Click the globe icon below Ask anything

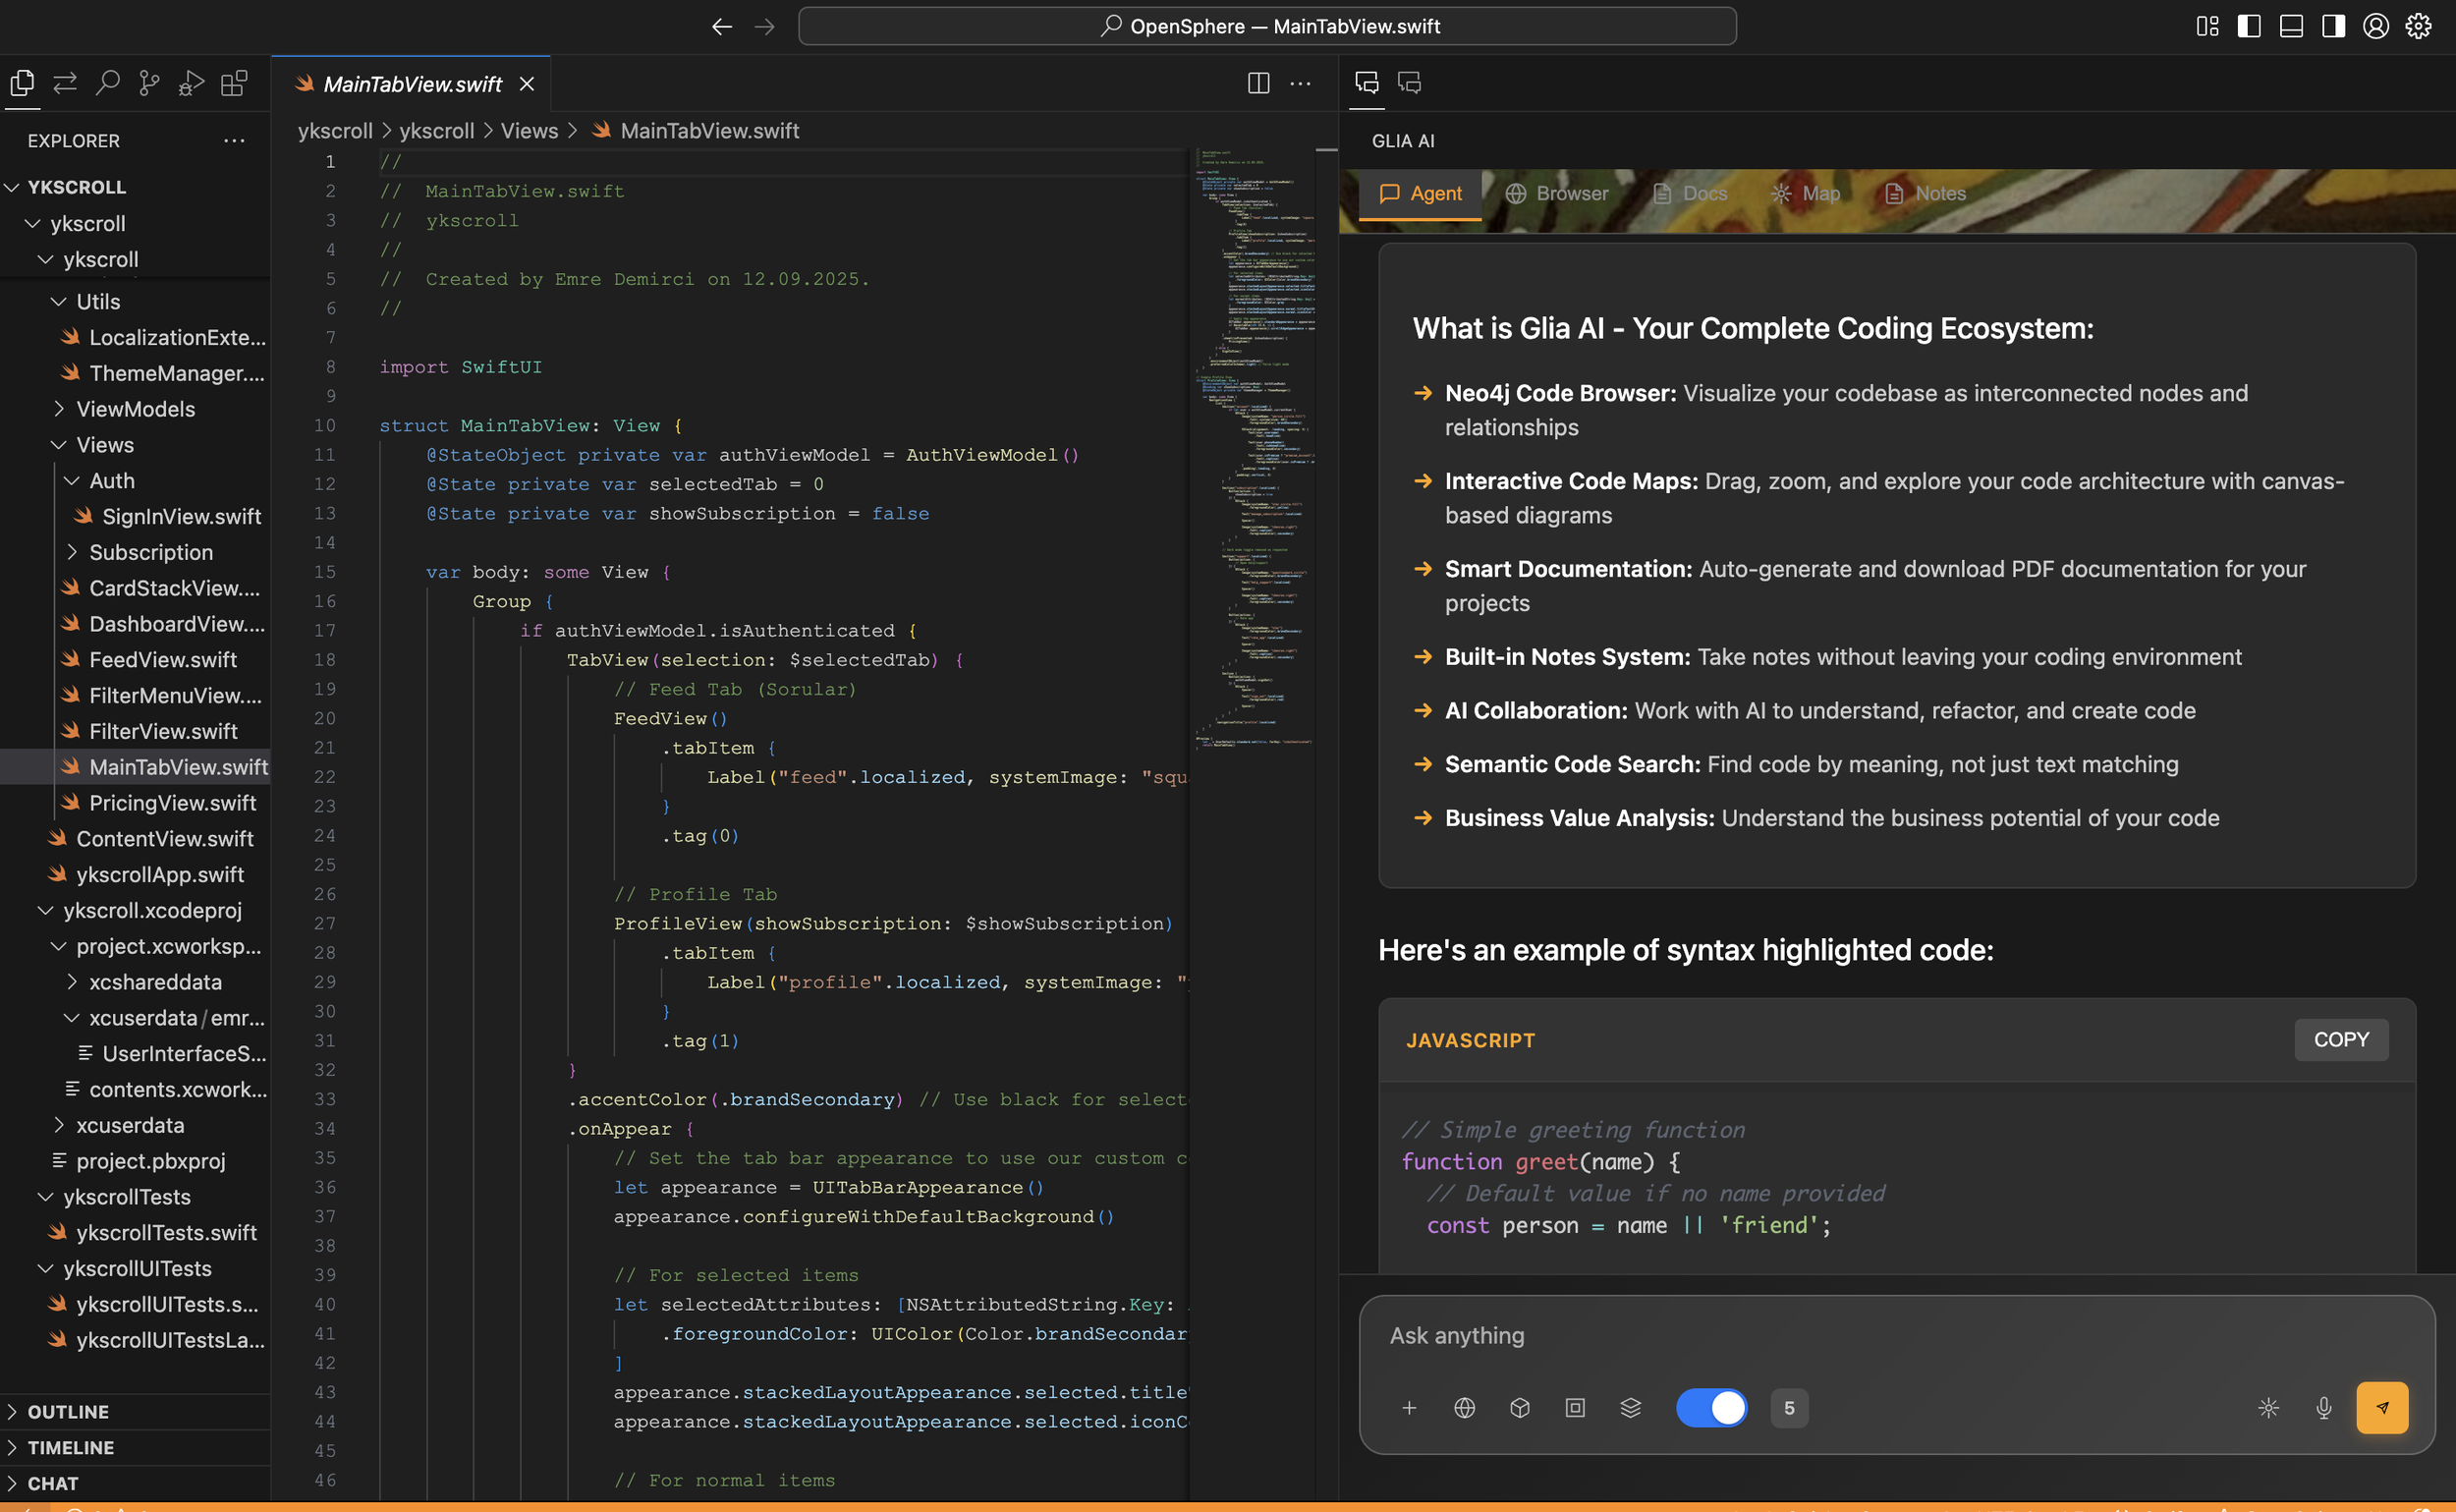1464,1408
